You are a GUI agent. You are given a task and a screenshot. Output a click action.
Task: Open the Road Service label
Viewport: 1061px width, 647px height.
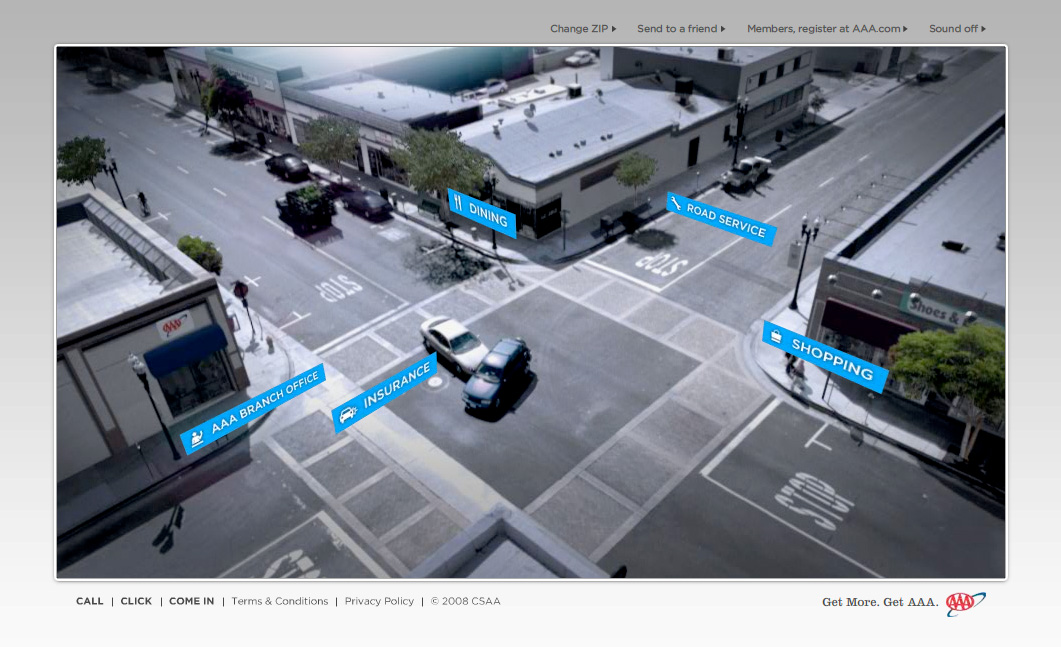click(x=721, y=219)
